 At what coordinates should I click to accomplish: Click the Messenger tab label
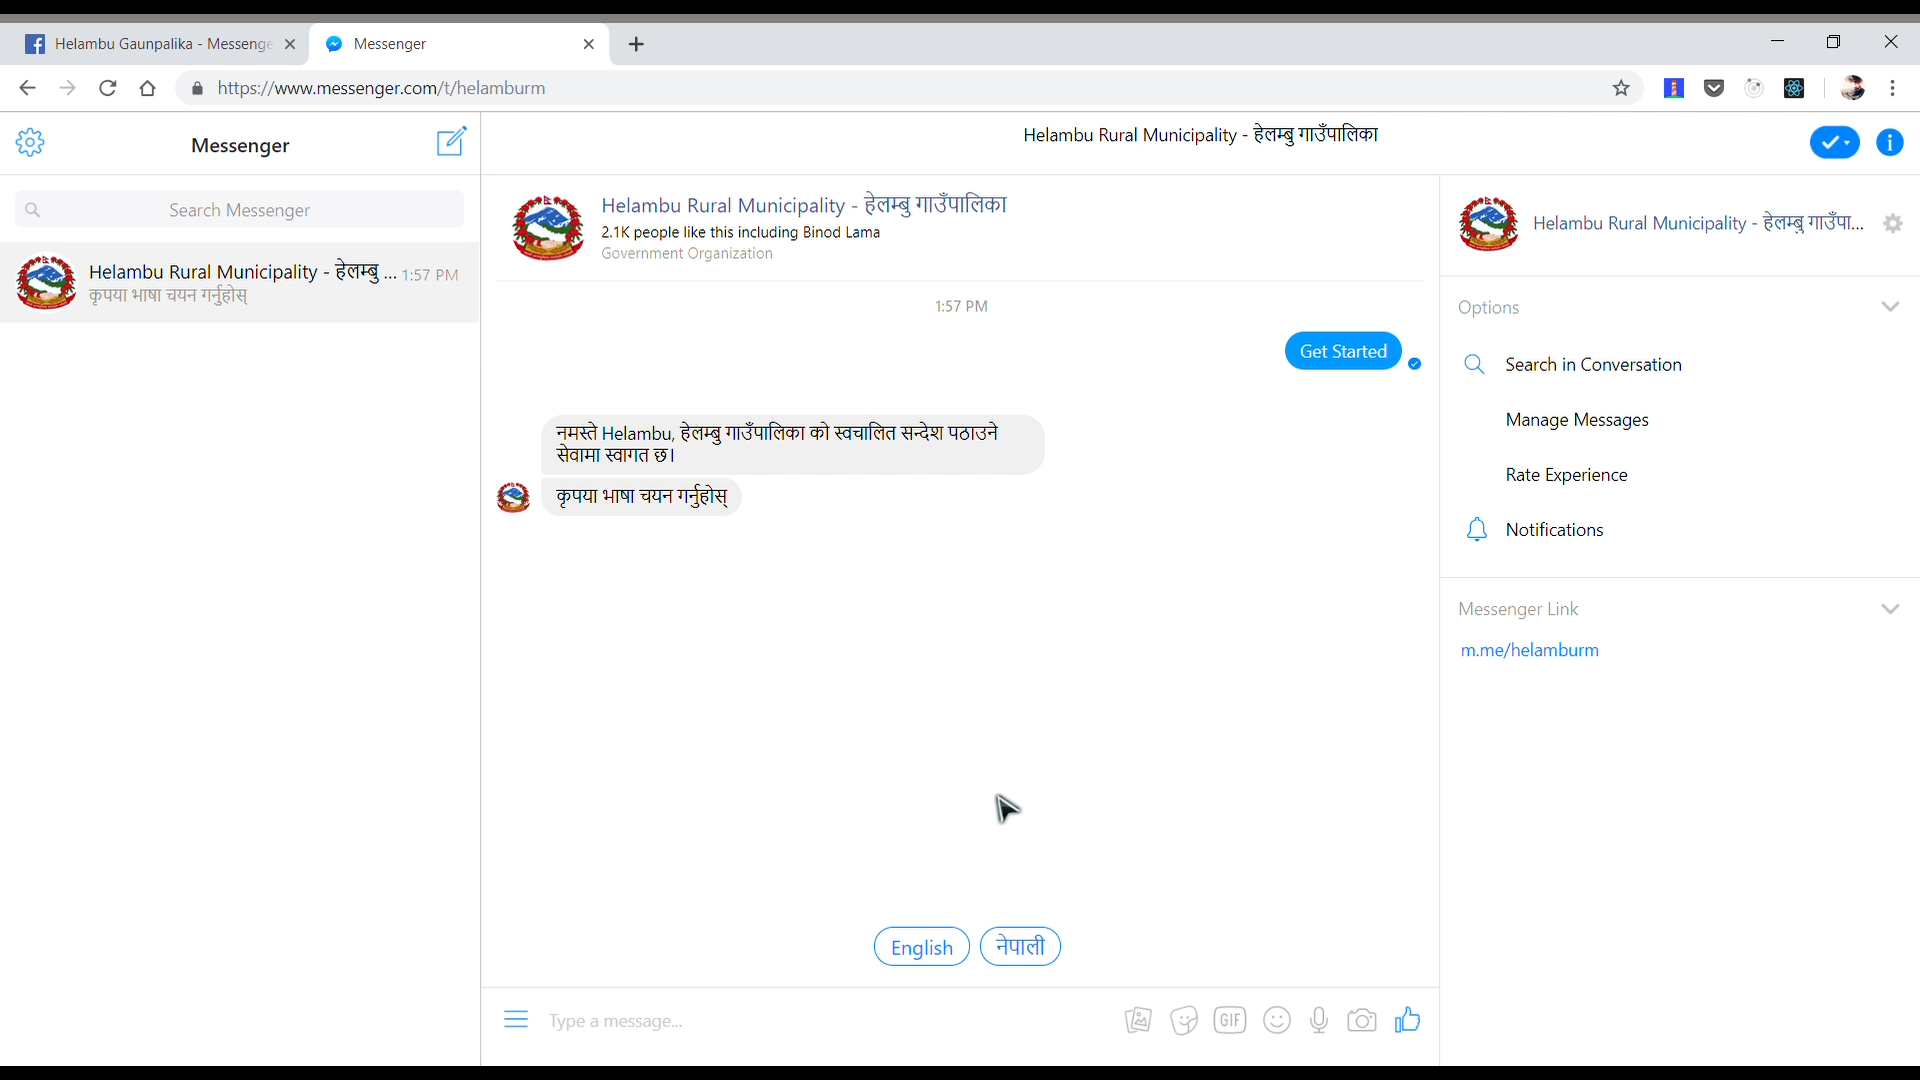click(x=390, y=44)
